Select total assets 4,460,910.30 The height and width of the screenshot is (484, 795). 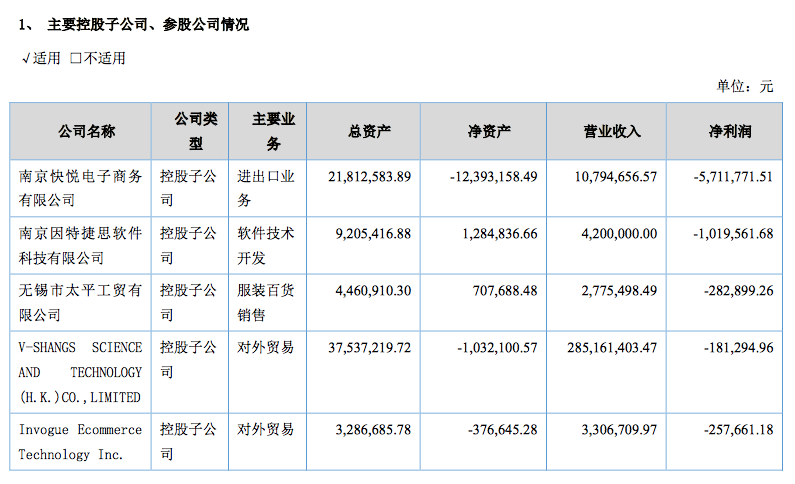(373, 290)
